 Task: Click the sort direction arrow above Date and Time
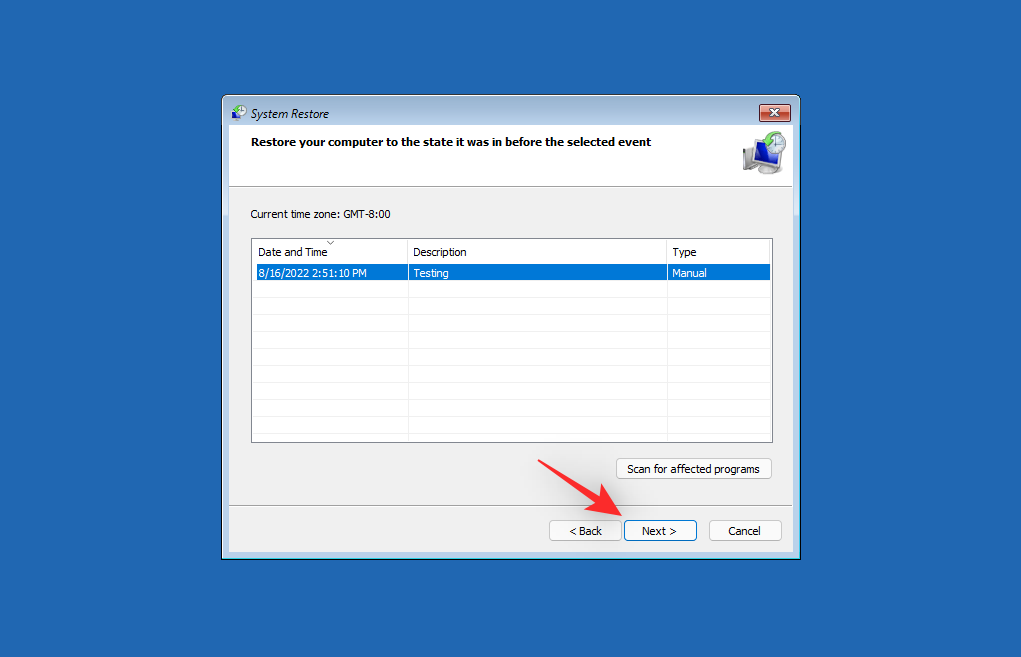330,243
